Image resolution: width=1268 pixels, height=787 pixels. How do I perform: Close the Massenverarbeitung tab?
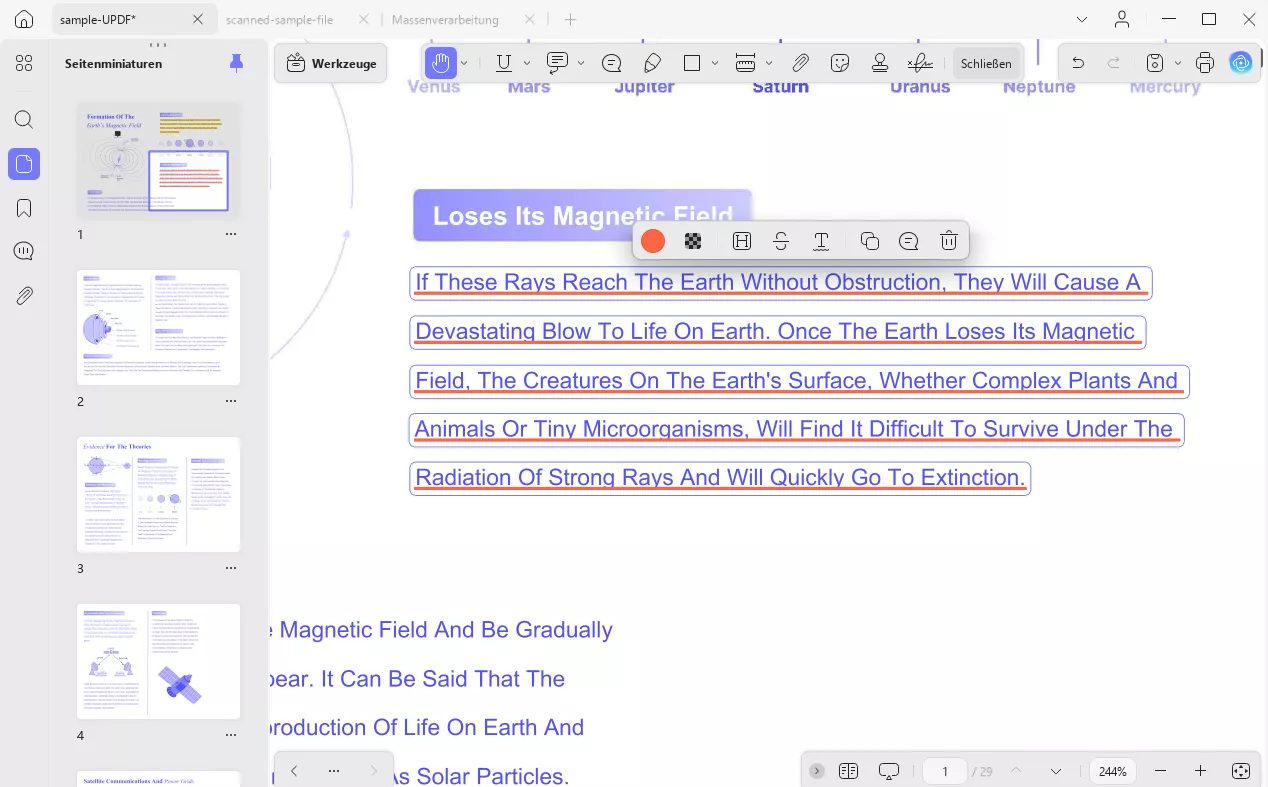click(x=529, y=19)
